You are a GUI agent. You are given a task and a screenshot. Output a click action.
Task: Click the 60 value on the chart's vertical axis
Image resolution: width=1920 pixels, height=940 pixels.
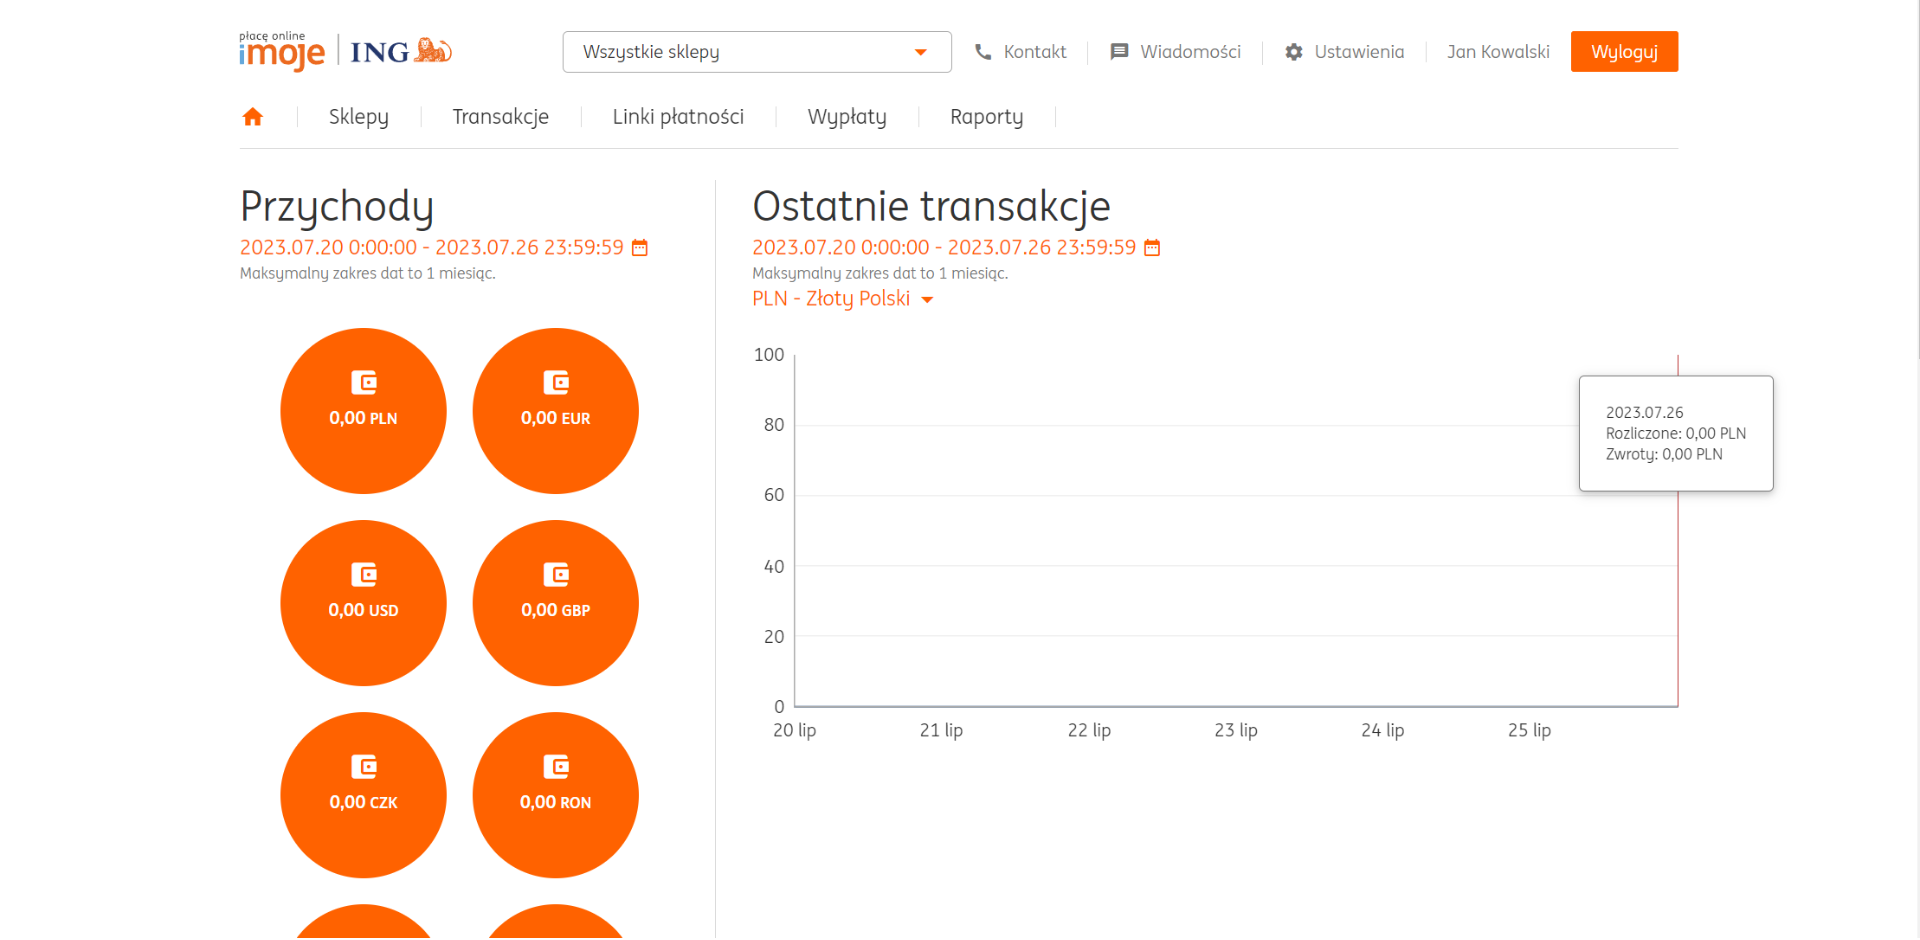pos(774,495)
